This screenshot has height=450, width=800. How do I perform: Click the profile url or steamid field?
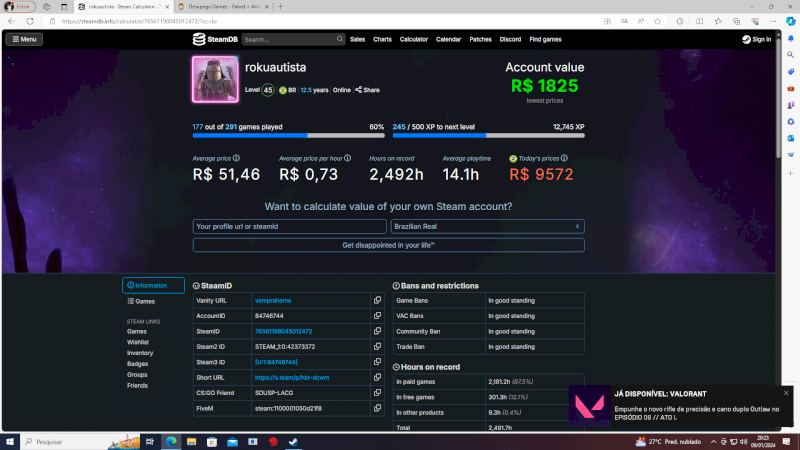pyautogui.click(x=289, y=227)
